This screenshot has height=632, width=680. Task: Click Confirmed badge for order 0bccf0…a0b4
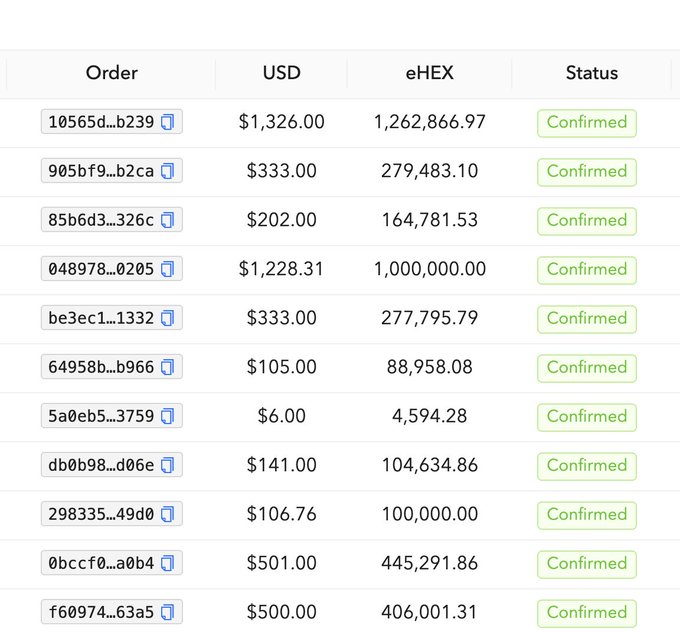click(587, 564)
